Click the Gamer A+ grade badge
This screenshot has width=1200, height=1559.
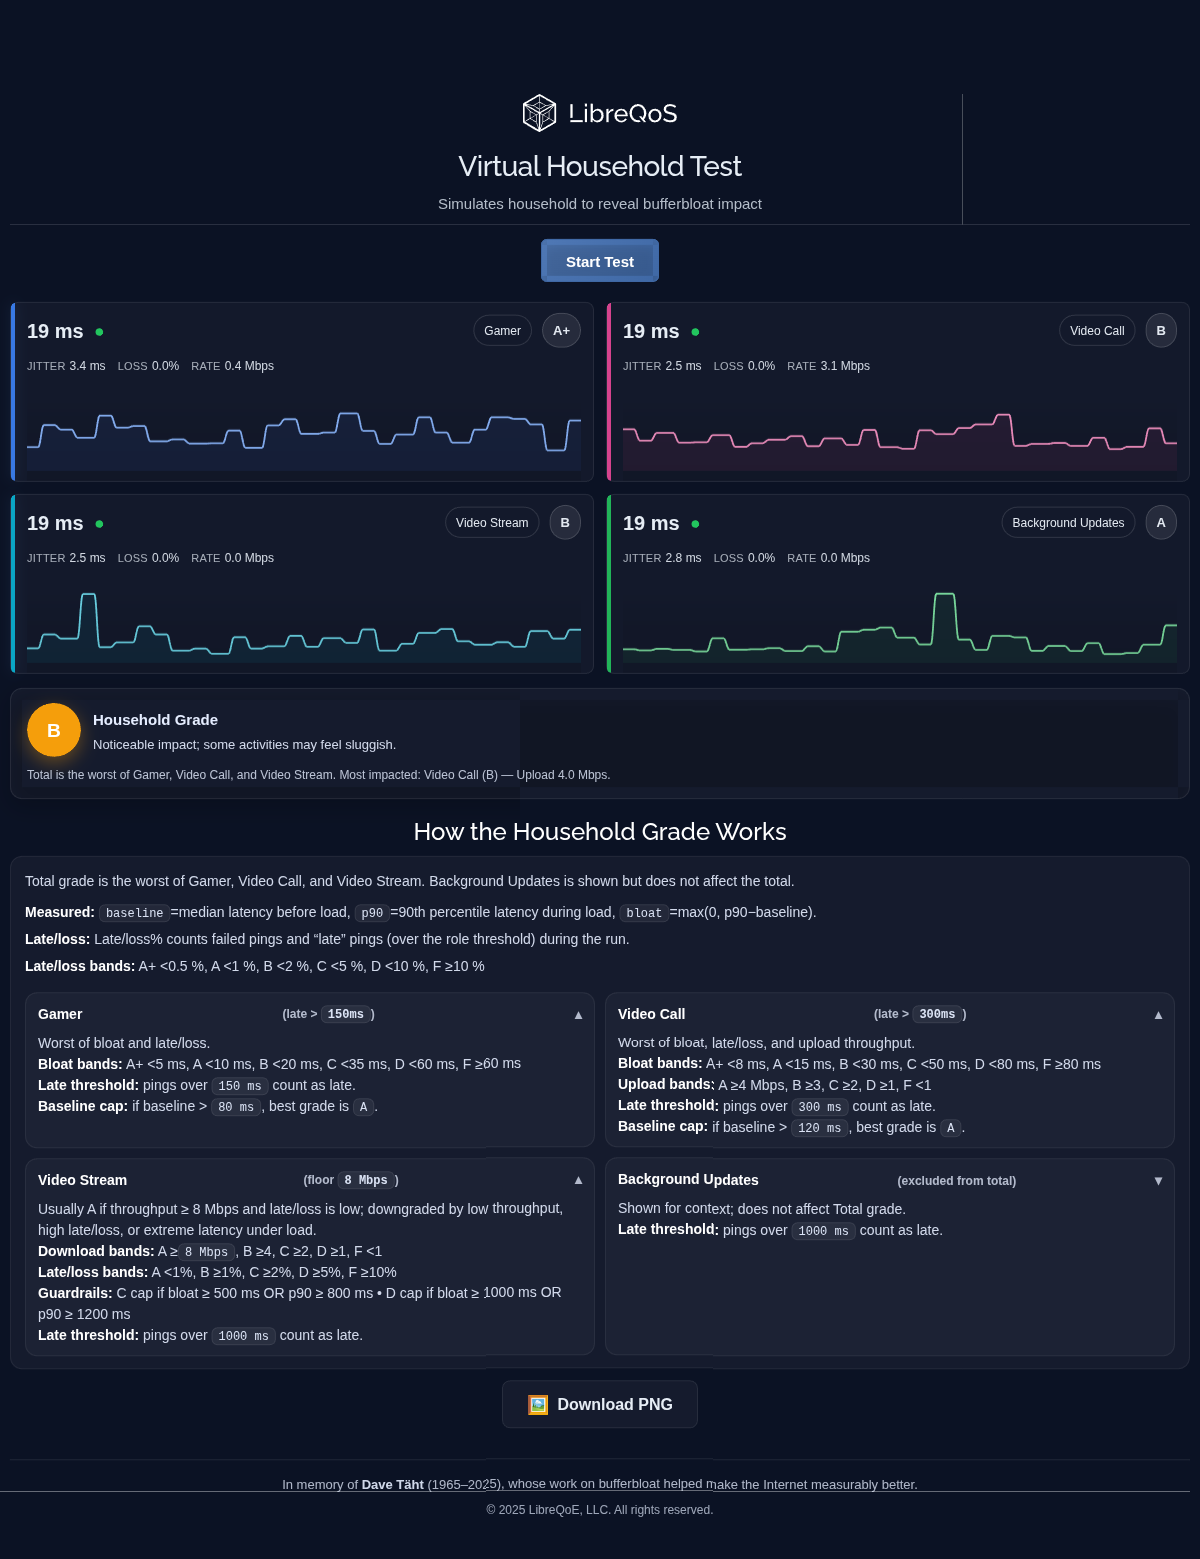click(x=561, y=330)
